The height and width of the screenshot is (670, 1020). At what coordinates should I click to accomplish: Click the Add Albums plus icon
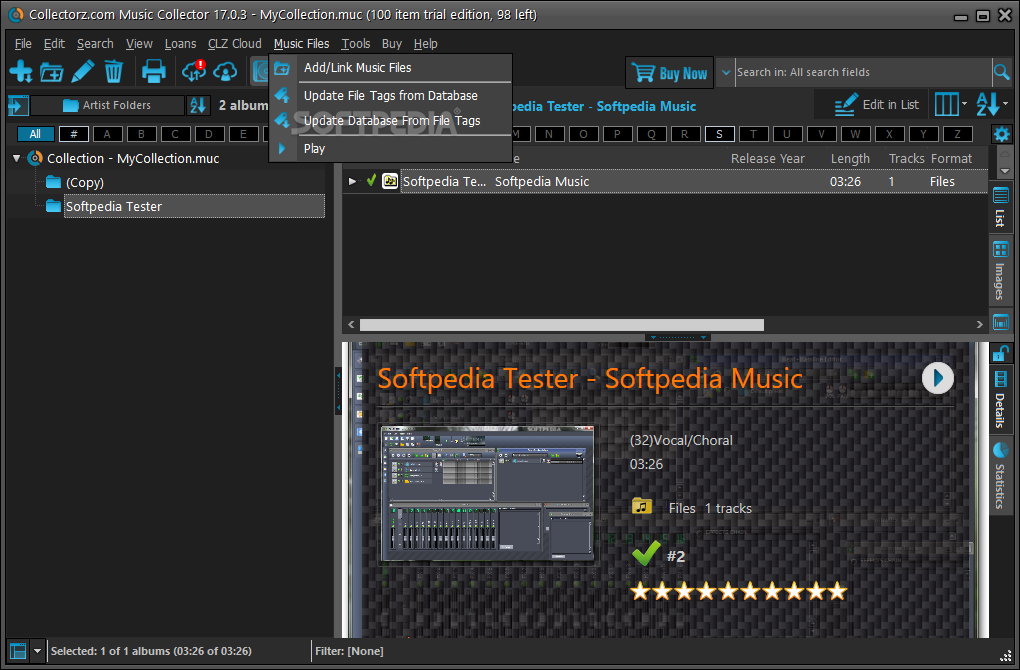(x=21, y=71)
